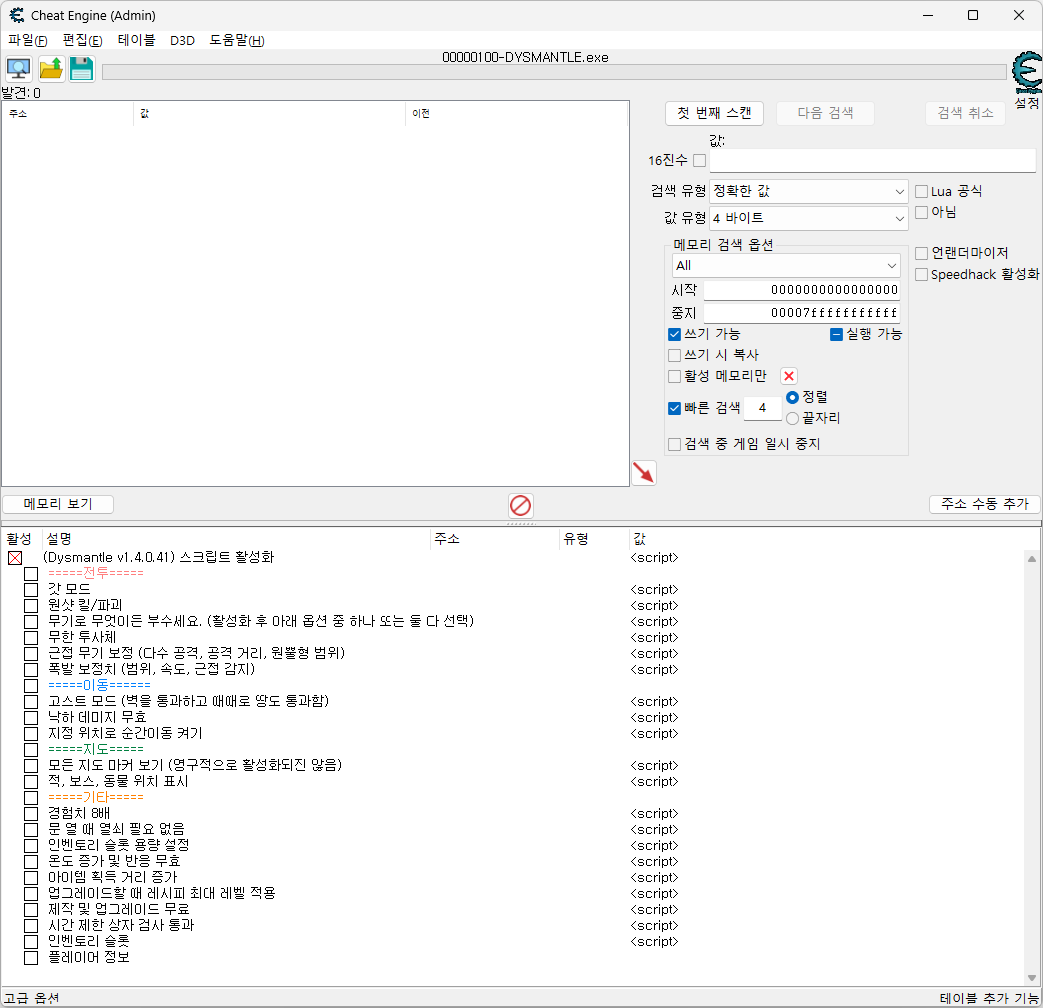Screen dimensions: 1043x1008
Task: Toggle the 16진수 hexadecimal checkbox
Action: [699, 160]
